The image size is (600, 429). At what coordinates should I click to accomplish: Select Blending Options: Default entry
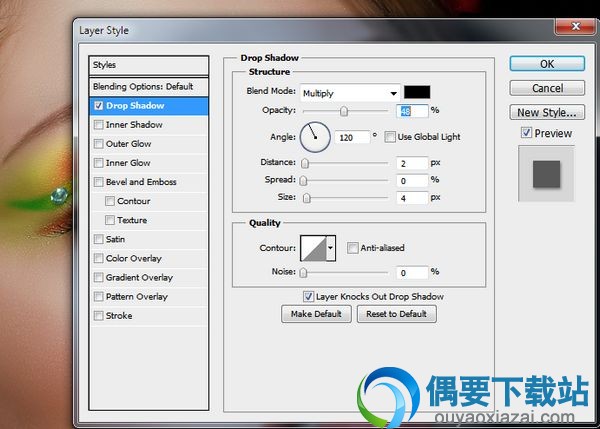click(x=148, y=86)
